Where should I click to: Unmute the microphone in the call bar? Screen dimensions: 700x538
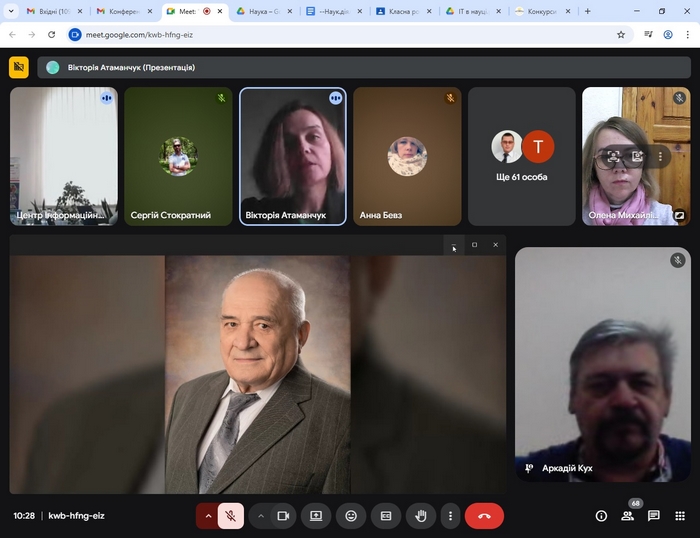point(231,516)
